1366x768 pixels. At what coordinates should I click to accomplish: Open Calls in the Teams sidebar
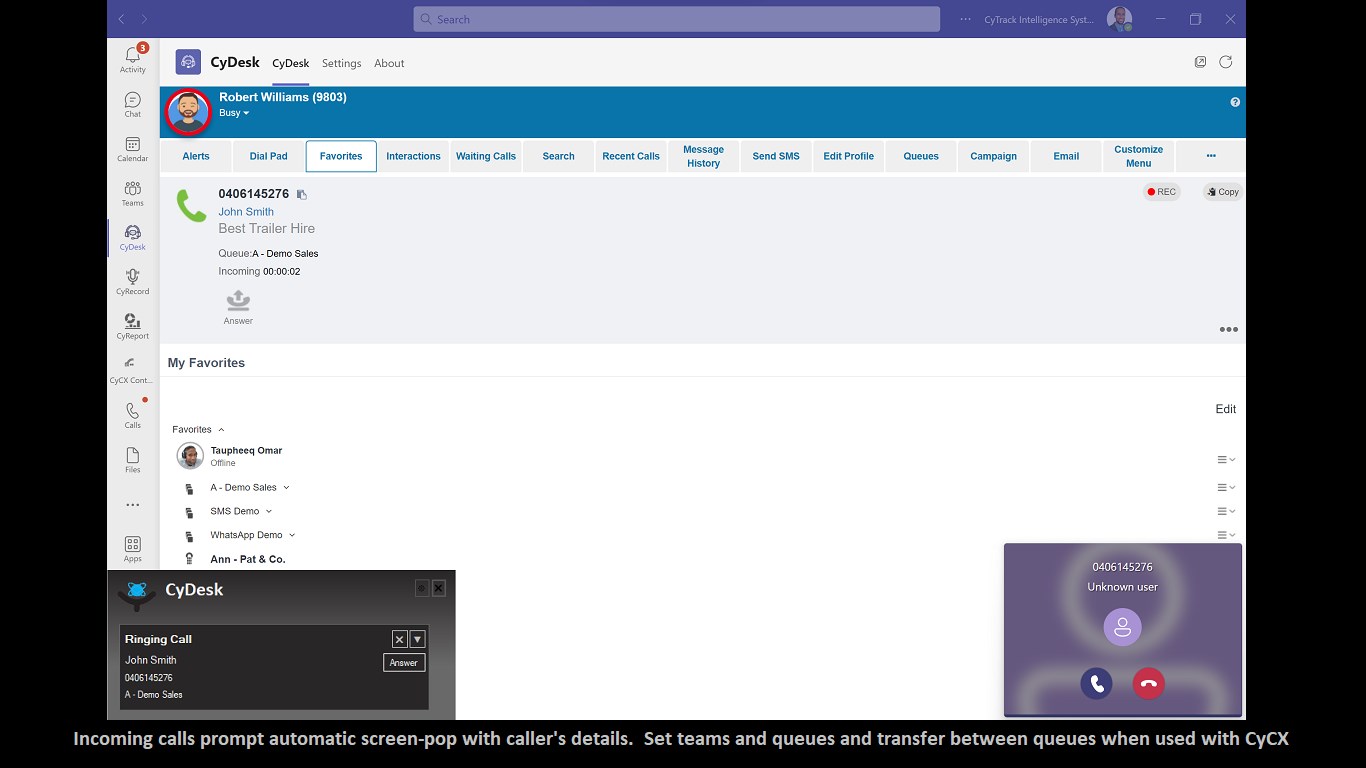(133, 415)
